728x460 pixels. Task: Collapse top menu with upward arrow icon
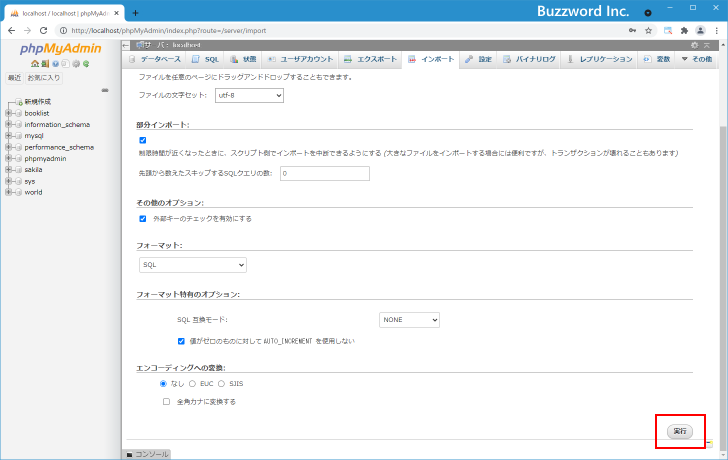(x=707, y=45)
